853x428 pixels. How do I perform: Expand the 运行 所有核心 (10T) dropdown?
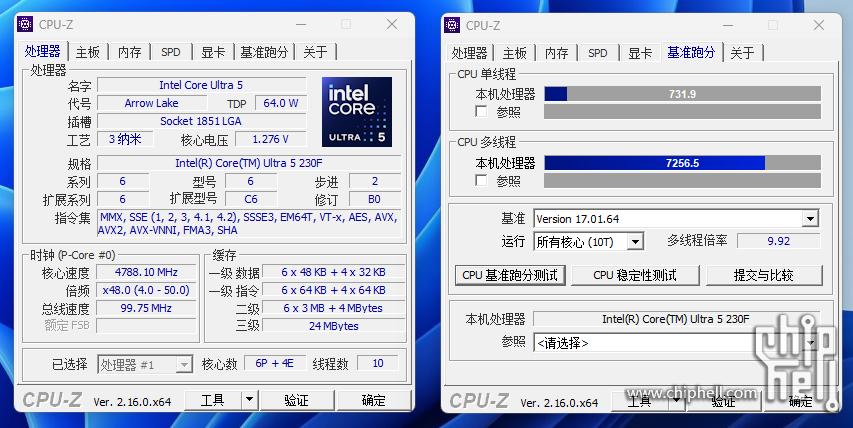(x=634, y=242)
